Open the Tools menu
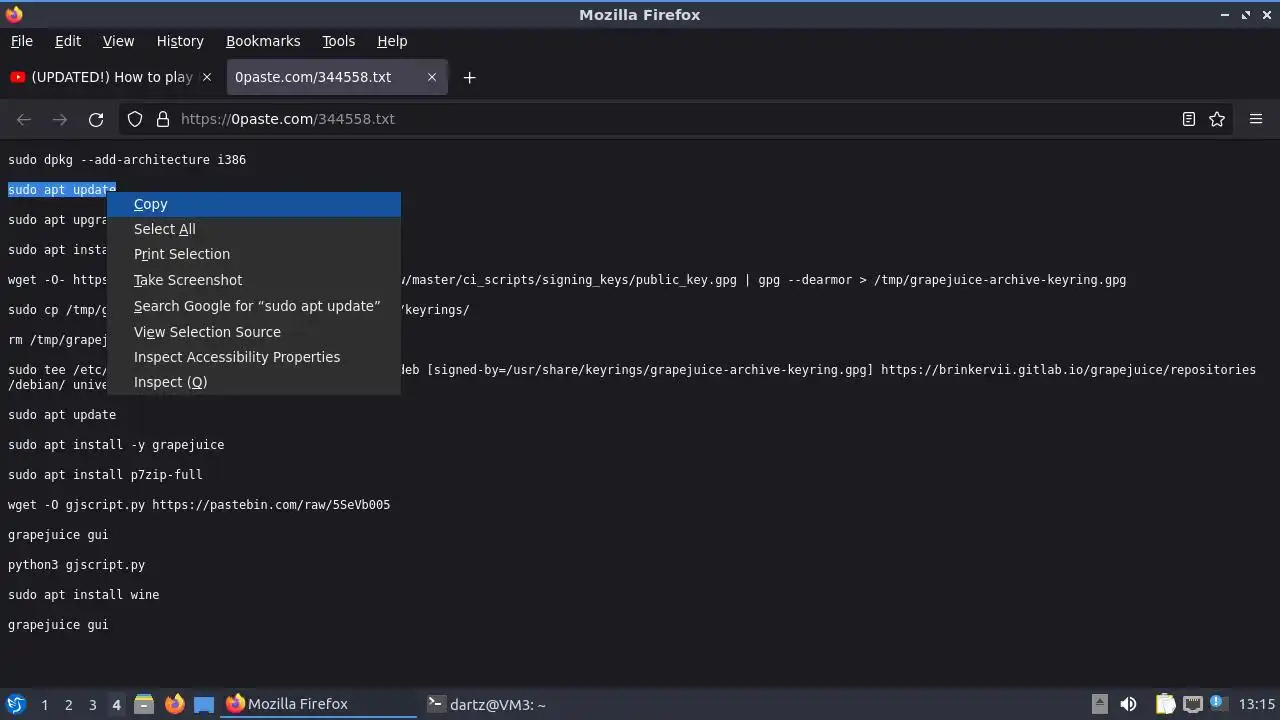Image resolution: width=1280 pixels, height=720 pixels. [x=338, y=41]
